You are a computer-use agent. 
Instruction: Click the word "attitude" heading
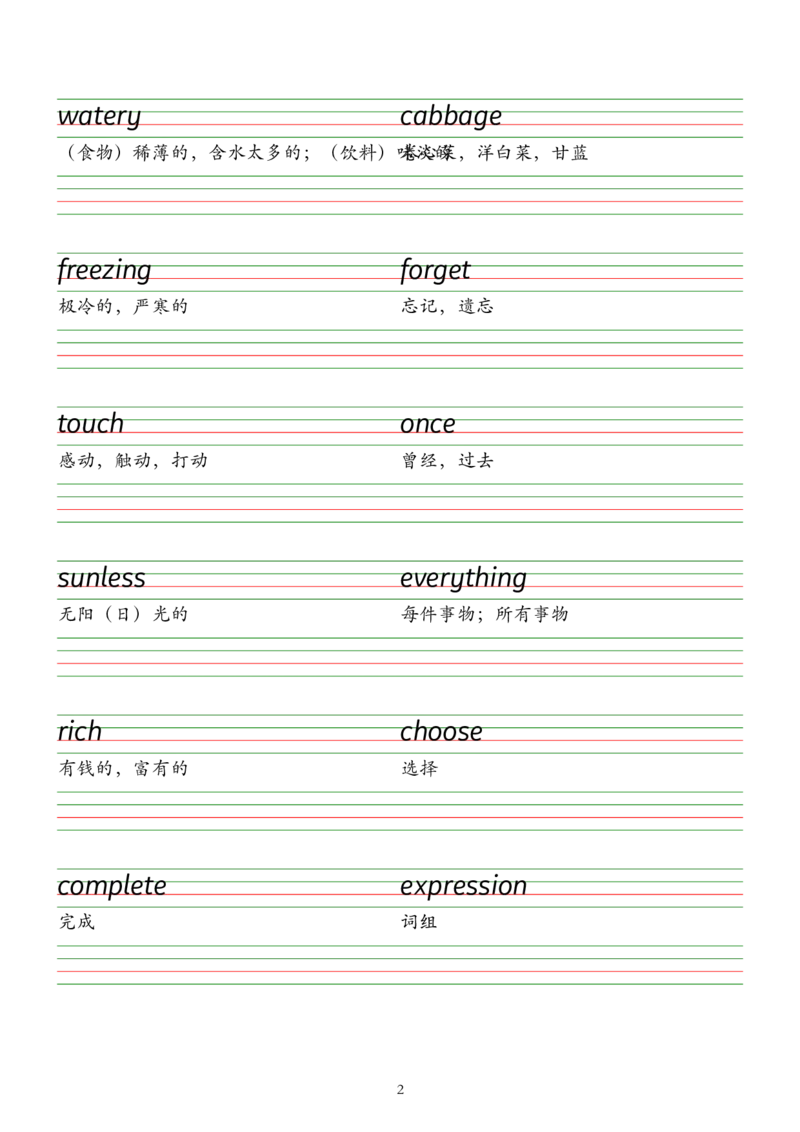point(451,116)
